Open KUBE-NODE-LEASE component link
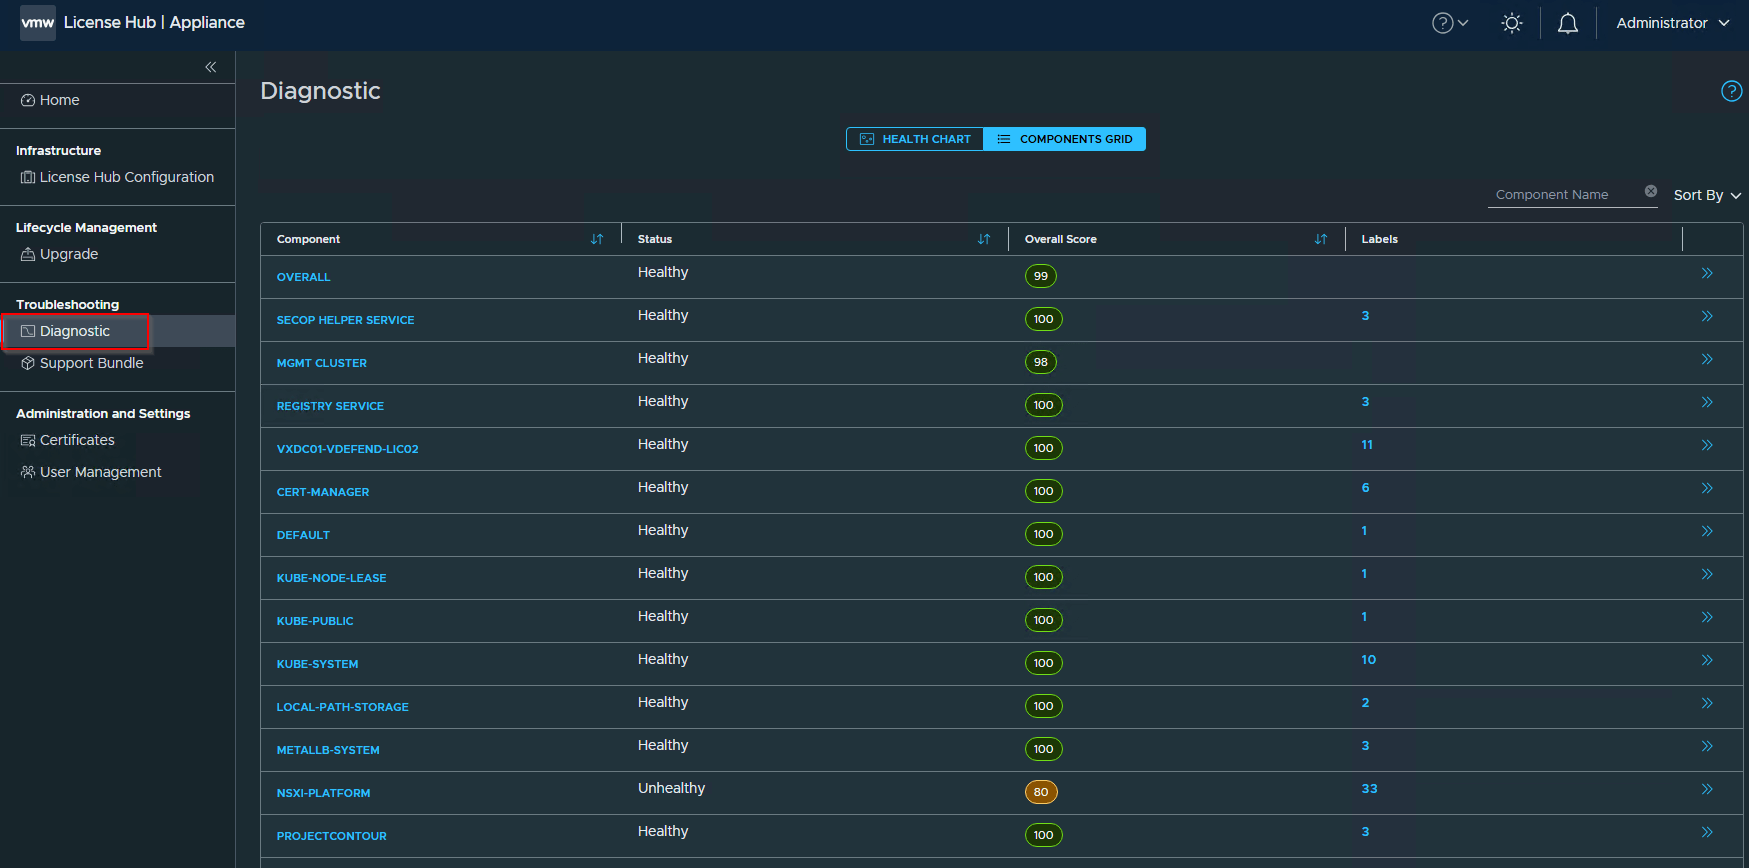The image size is (1749, 868). tap(331, 578)
